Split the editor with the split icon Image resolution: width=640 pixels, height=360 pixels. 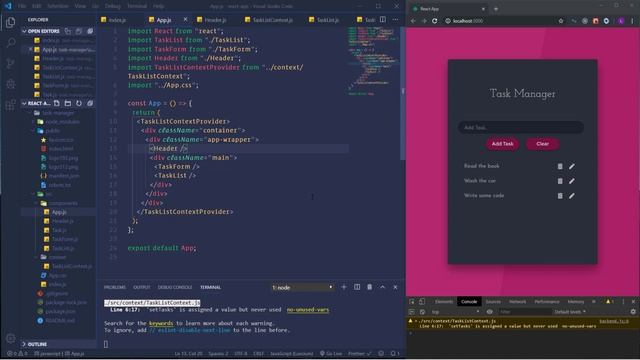pyautogui.click(x=382, y=20)
